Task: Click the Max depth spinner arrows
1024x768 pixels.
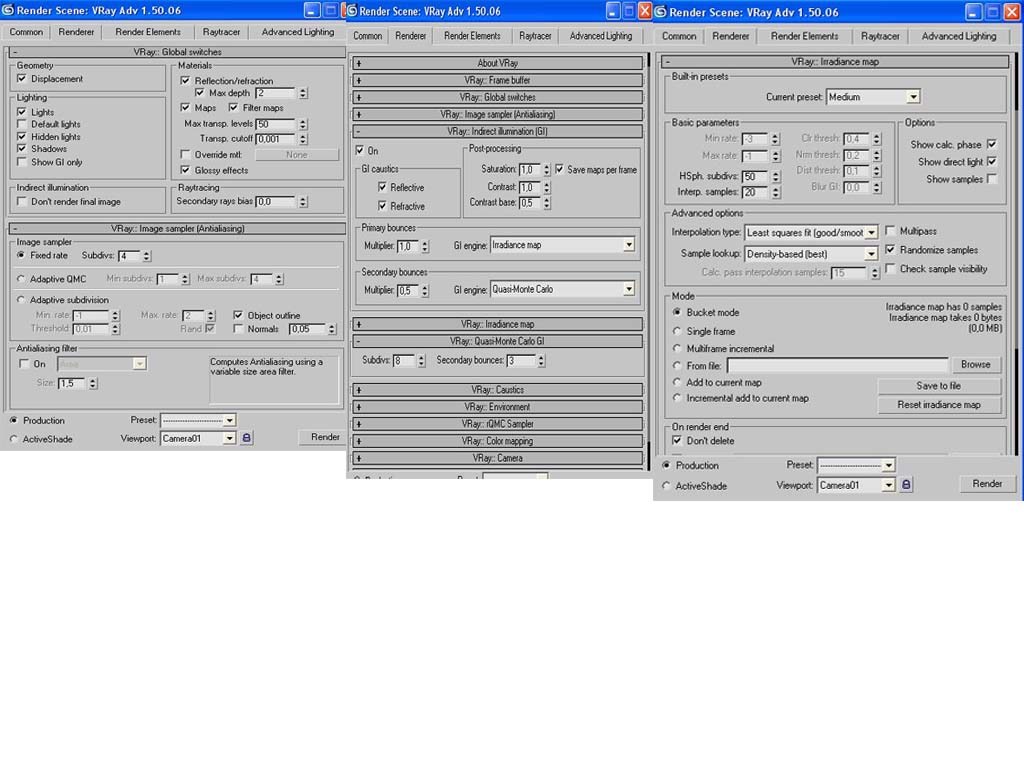Action: 303,93
